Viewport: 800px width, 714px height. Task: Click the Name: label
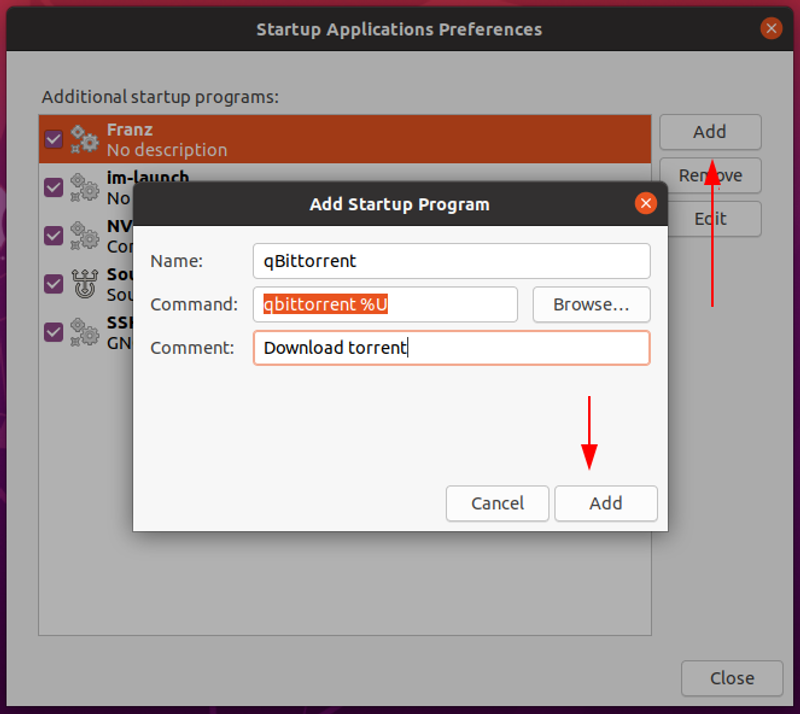pyautogui.click(x=177, y=261)
